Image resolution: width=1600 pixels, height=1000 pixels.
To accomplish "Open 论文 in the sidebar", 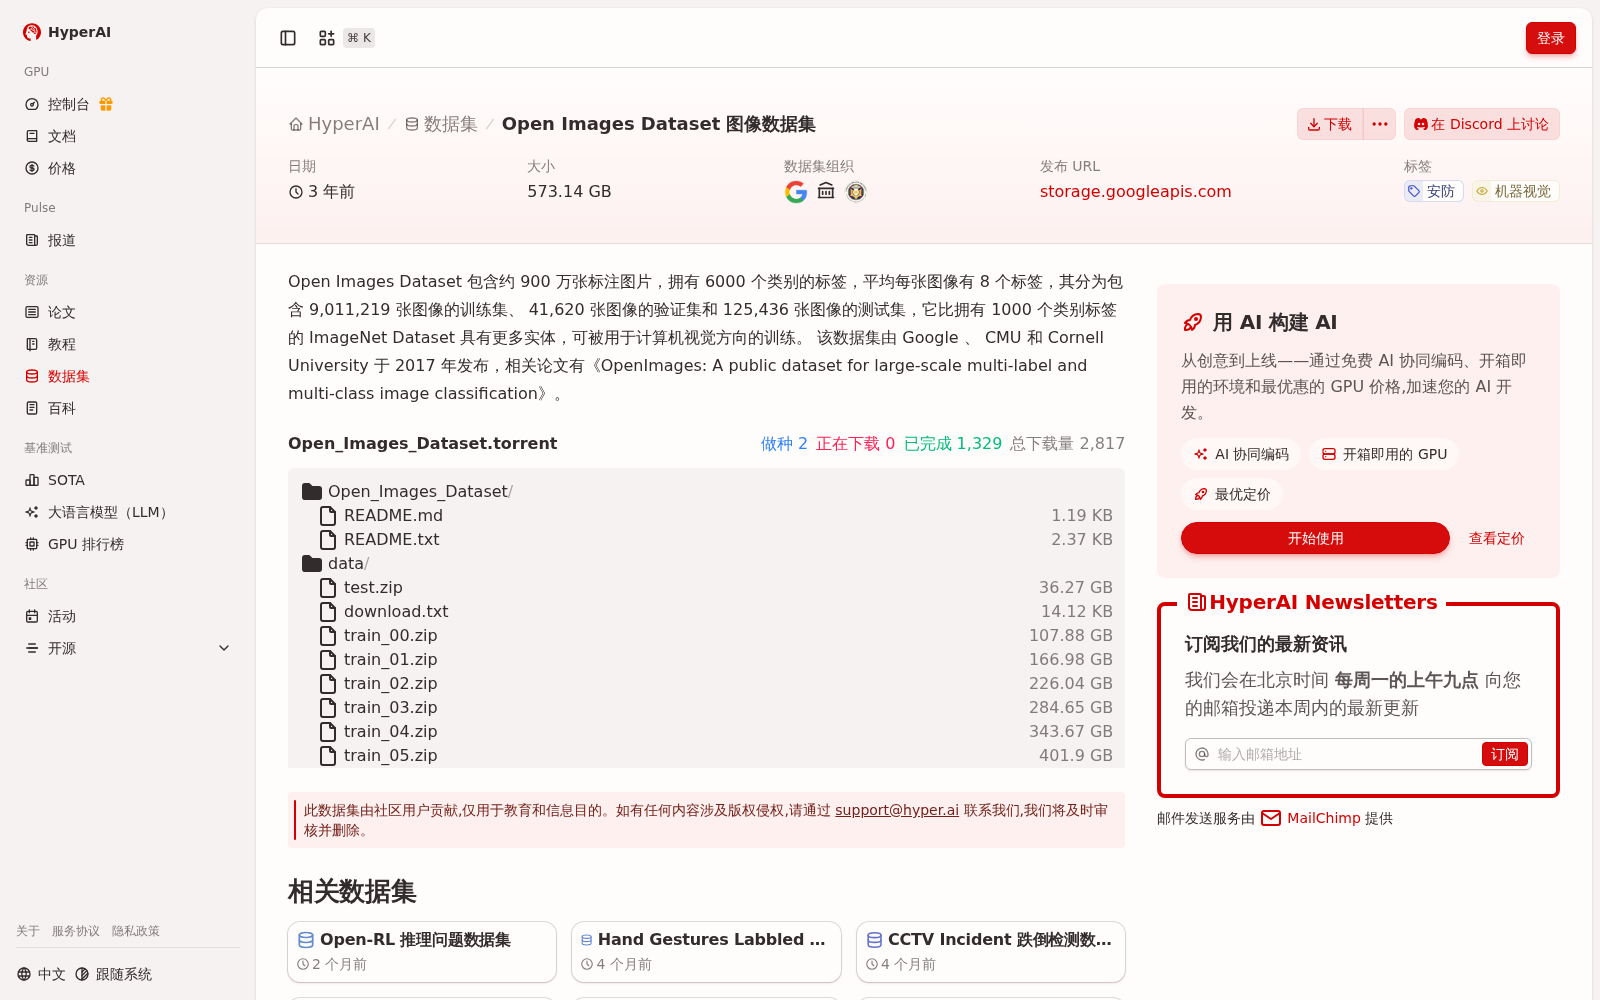I will pyautogui.click(x=62, y=312).
